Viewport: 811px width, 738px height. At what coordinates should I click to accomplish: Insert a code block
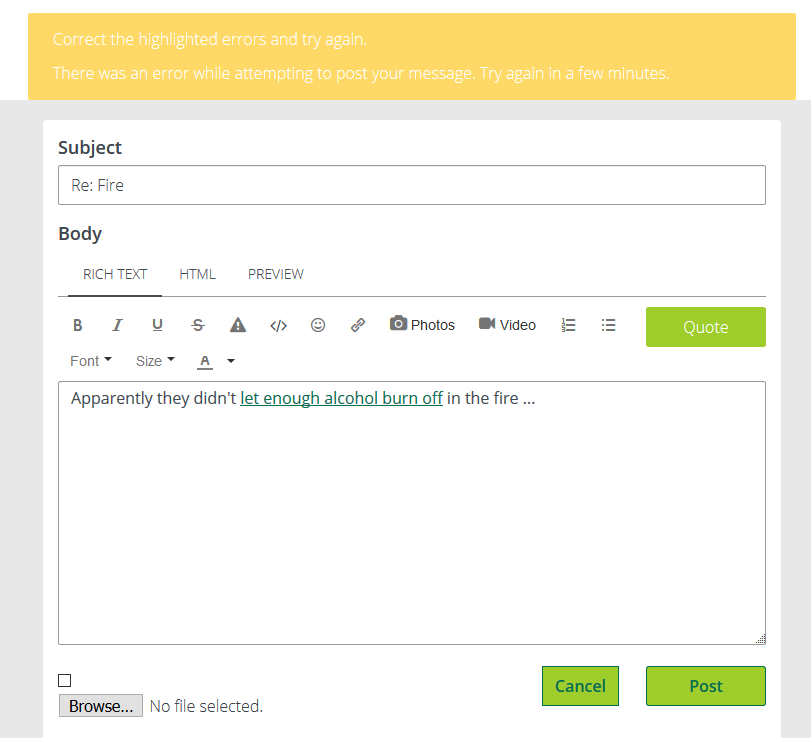click(x=279, y=325)
